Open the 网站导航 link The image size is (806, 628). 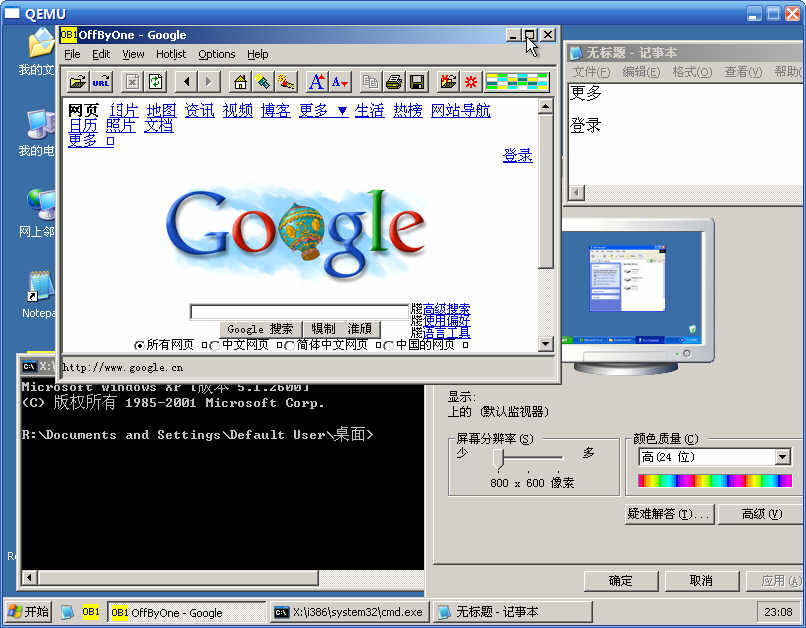[461, 110]
